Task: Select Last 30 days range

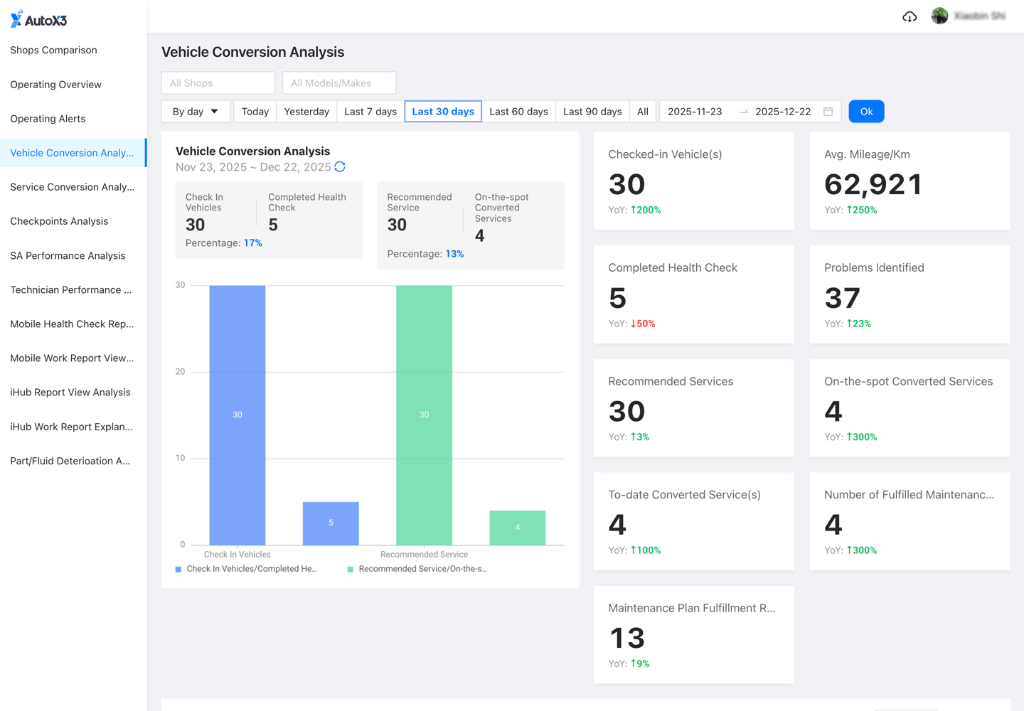Action: pyautogui.click(x=443, y=112)
